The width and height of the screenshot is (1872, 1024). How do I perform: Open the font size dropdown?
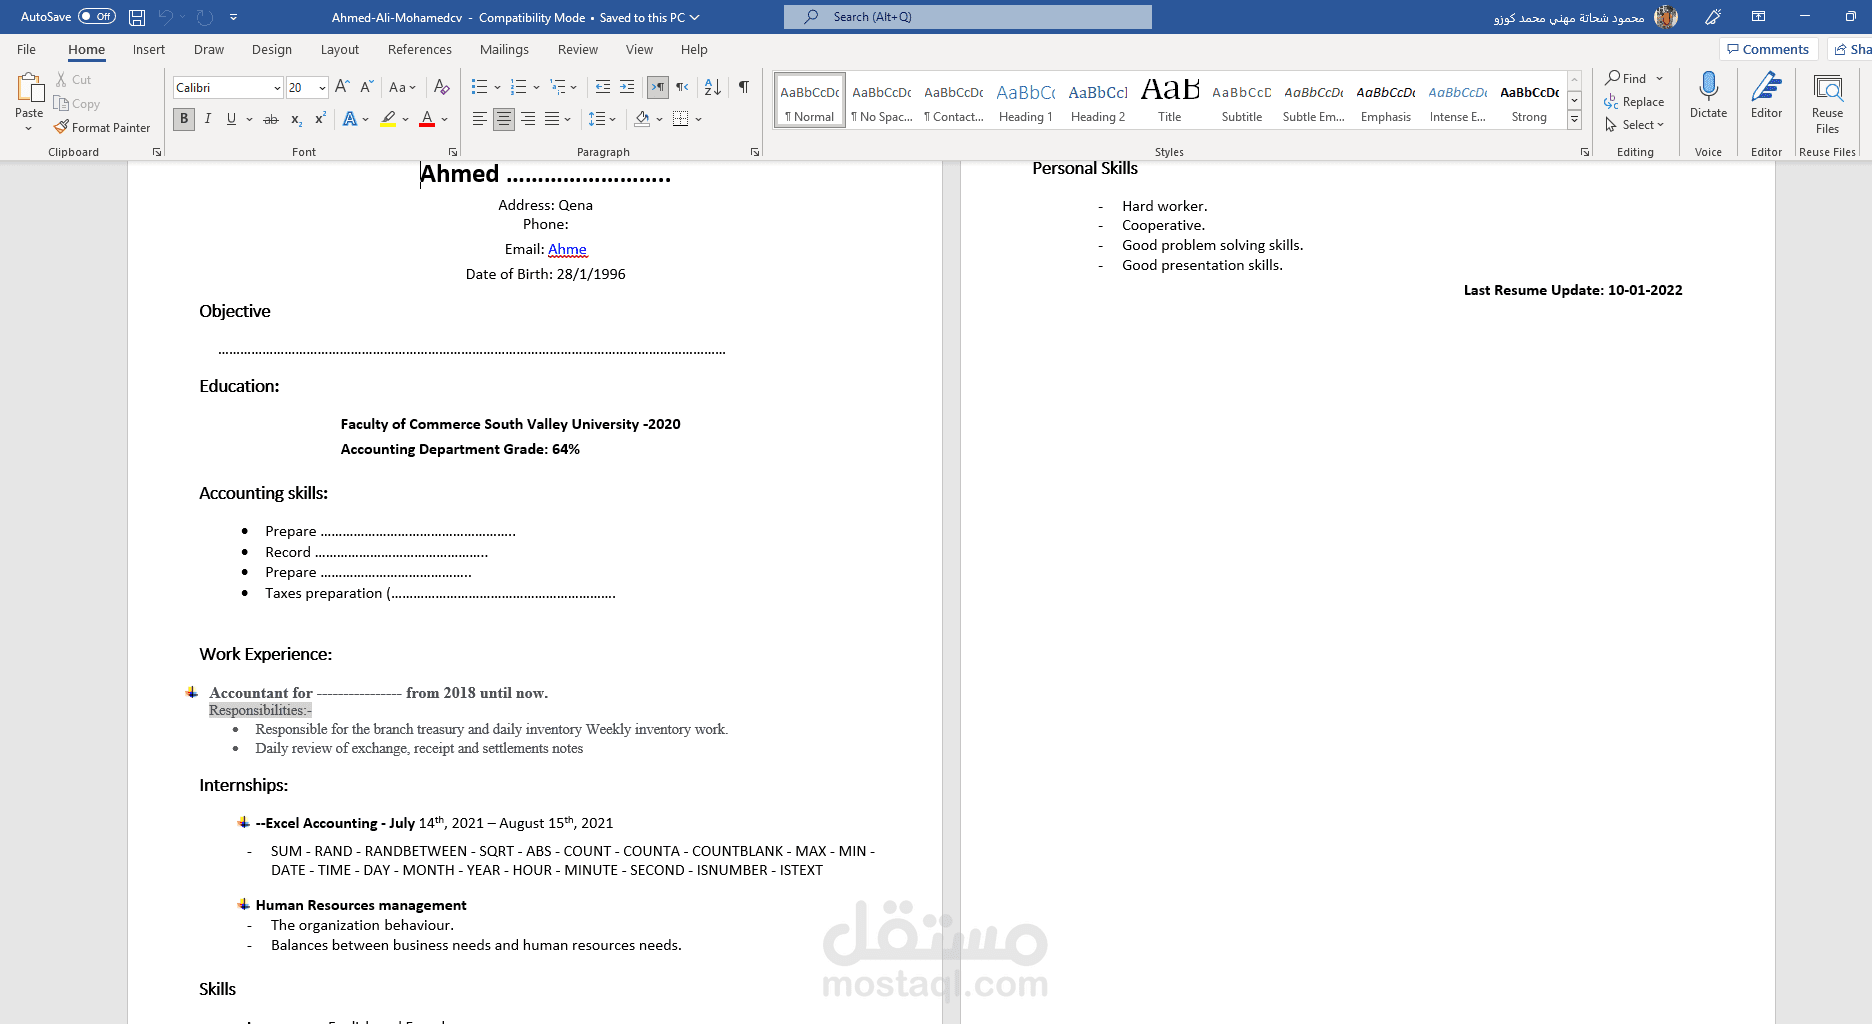click(322, 88)
